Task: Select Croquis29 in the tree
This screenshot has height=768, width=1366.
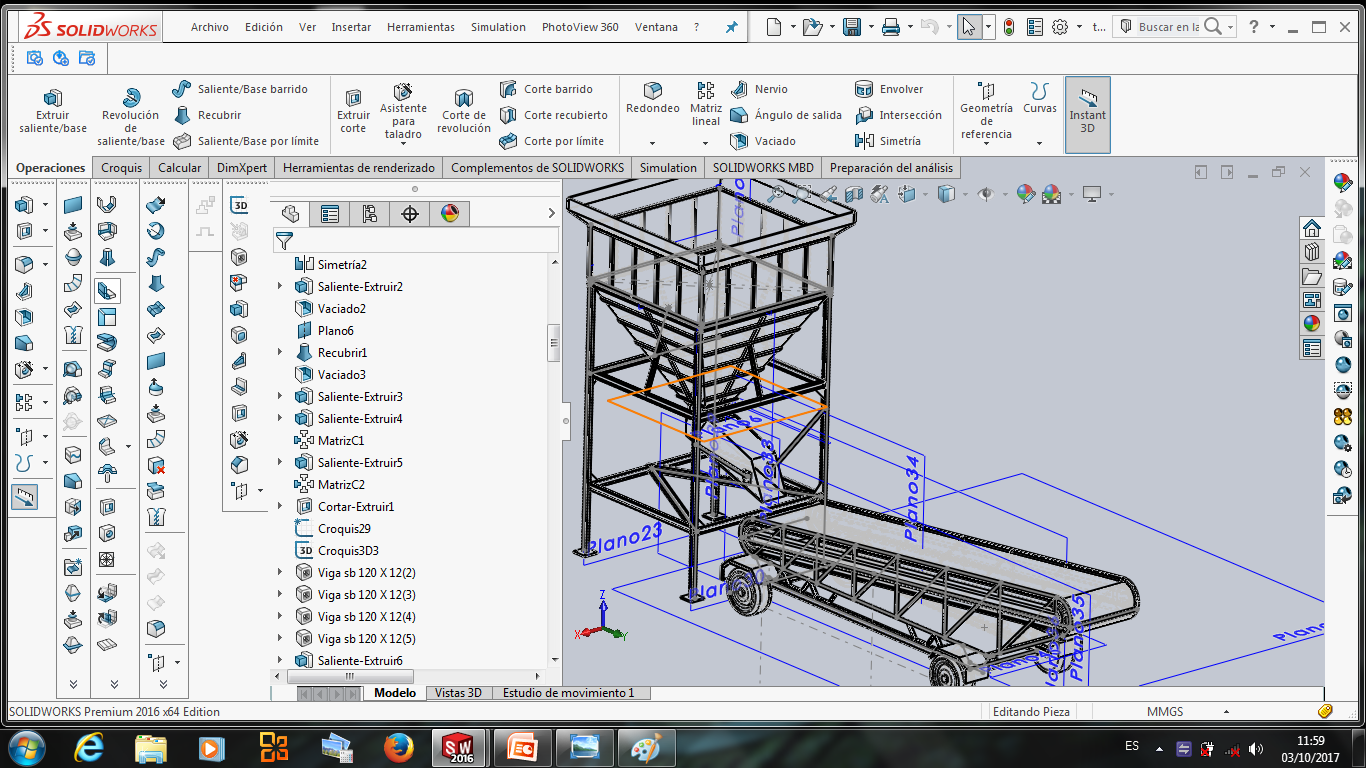Action: [344, 528]
